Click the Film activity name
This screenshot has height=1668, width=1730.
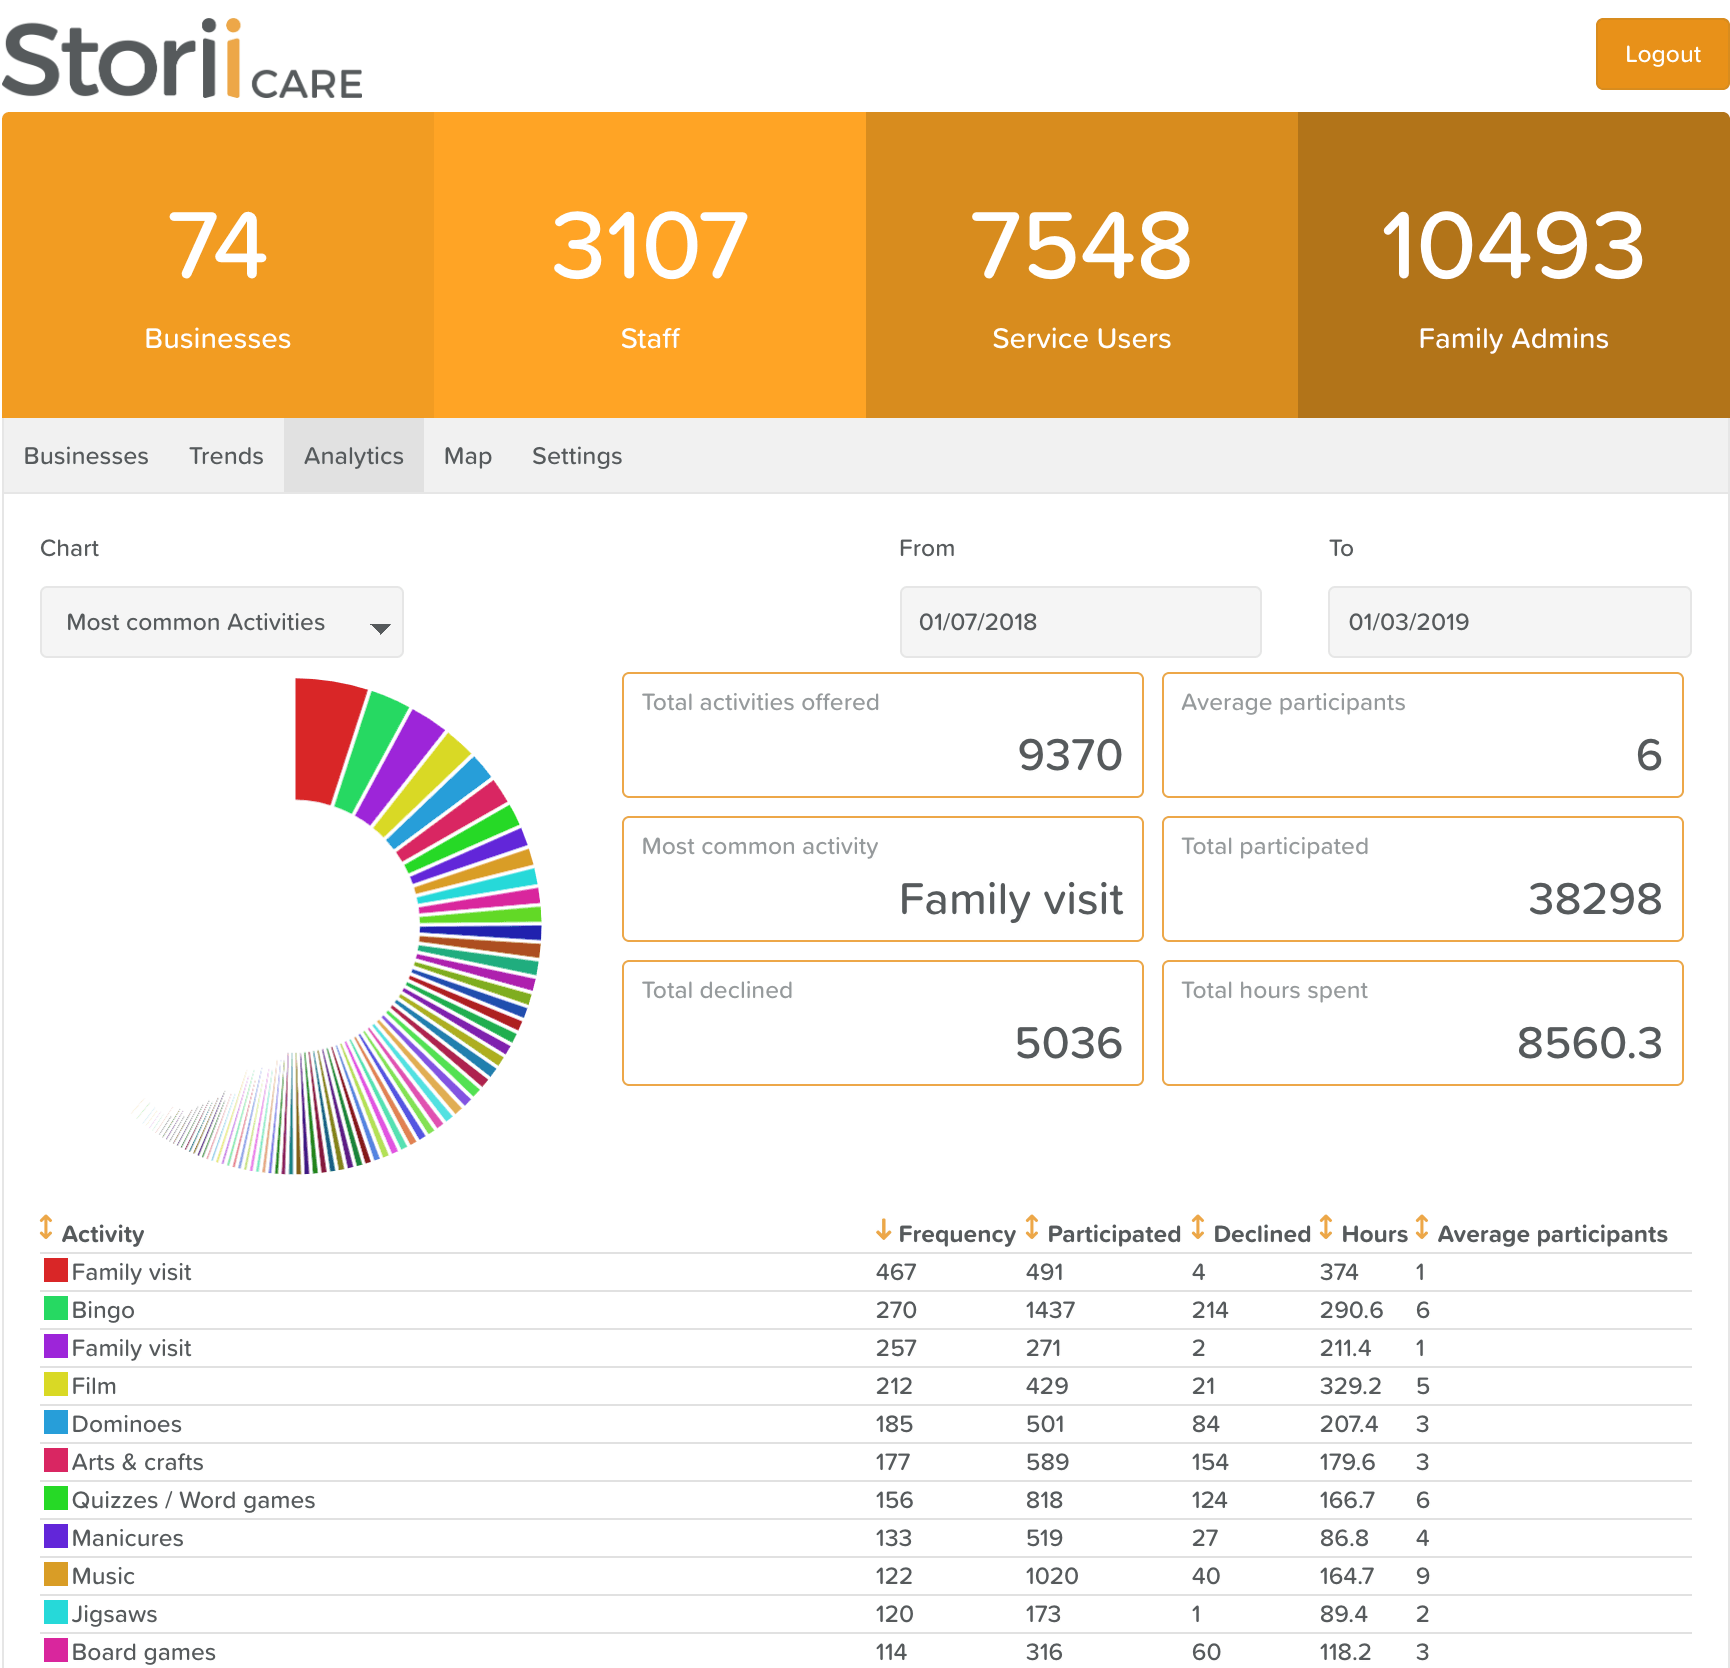[94, 1386]
